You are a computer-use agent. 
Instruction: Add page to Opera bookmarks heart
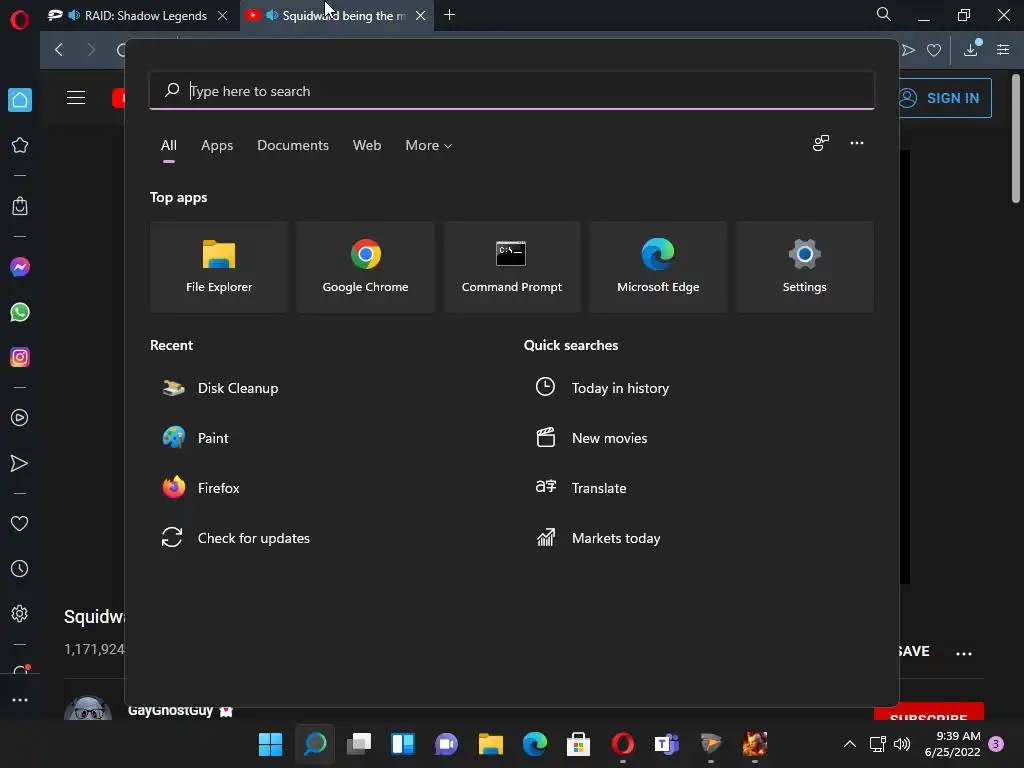click(x=934, y=50)
